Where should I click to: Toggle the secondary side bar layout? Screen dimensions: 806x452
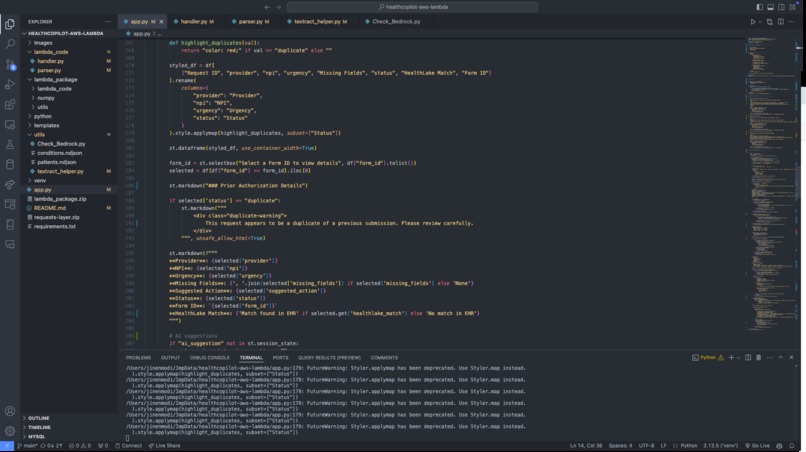(x=781, y=7)
